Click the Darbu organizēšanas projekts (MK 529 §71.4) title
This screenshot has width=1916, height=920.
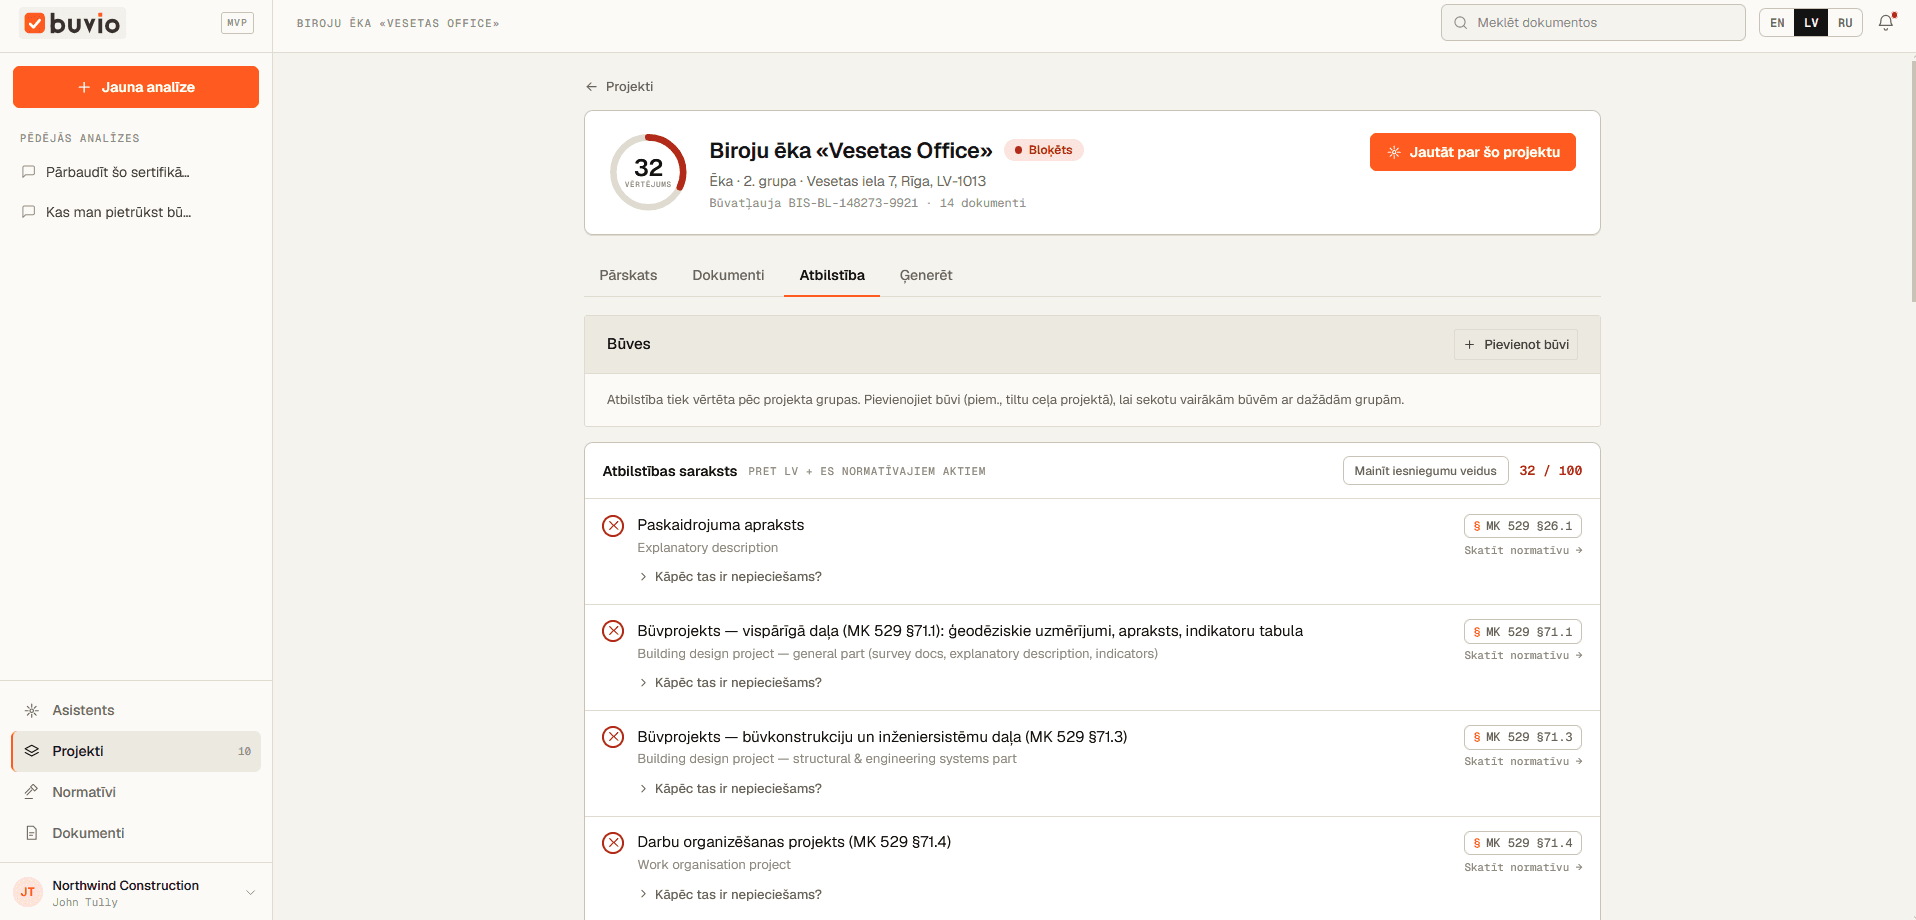tap(794, 842)
